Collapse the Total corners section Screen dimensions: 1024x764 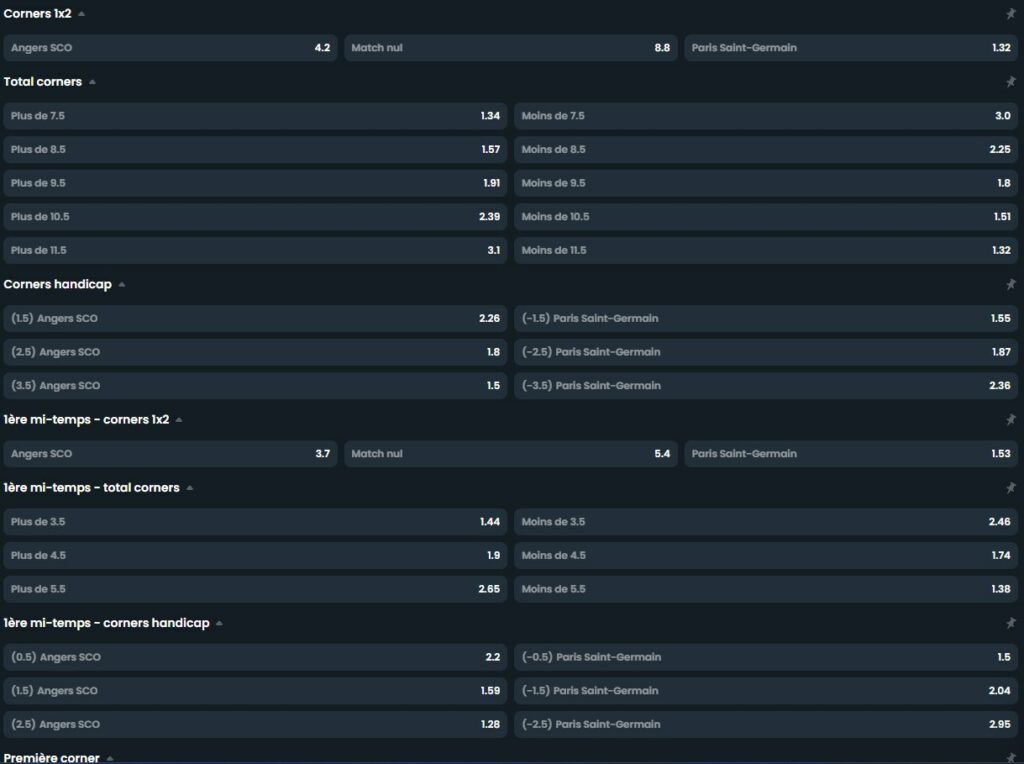pyautogui.click(x=92, y=82)
